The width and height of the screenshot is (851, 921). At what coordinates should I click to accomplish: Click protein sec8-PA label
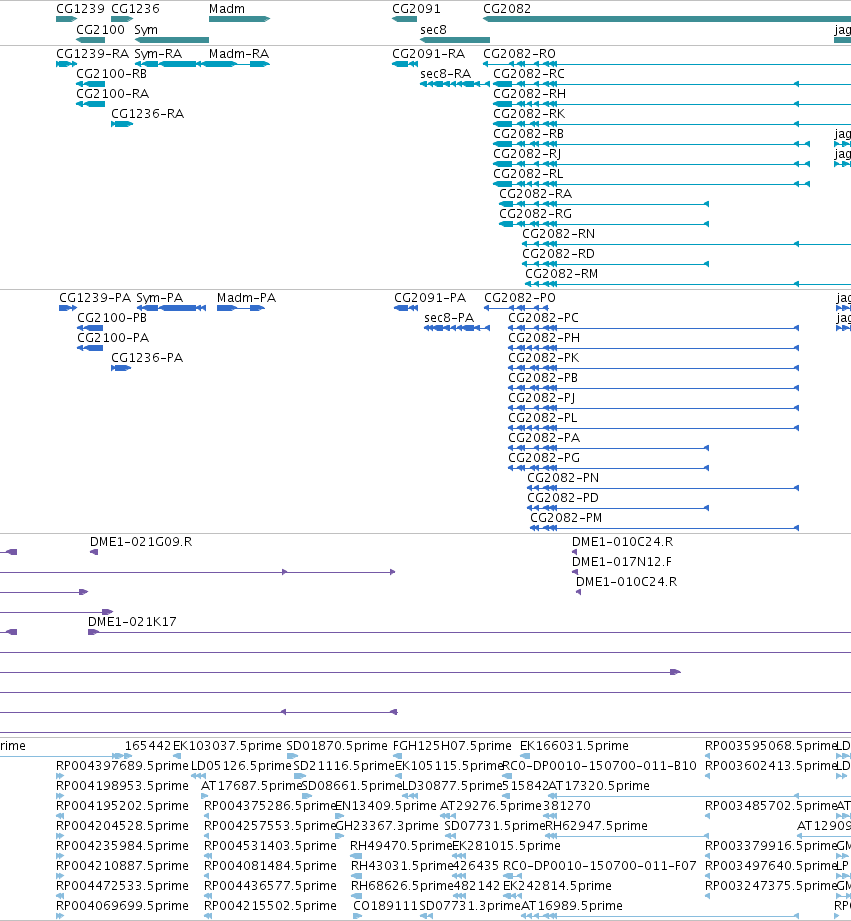click(449, 318)
